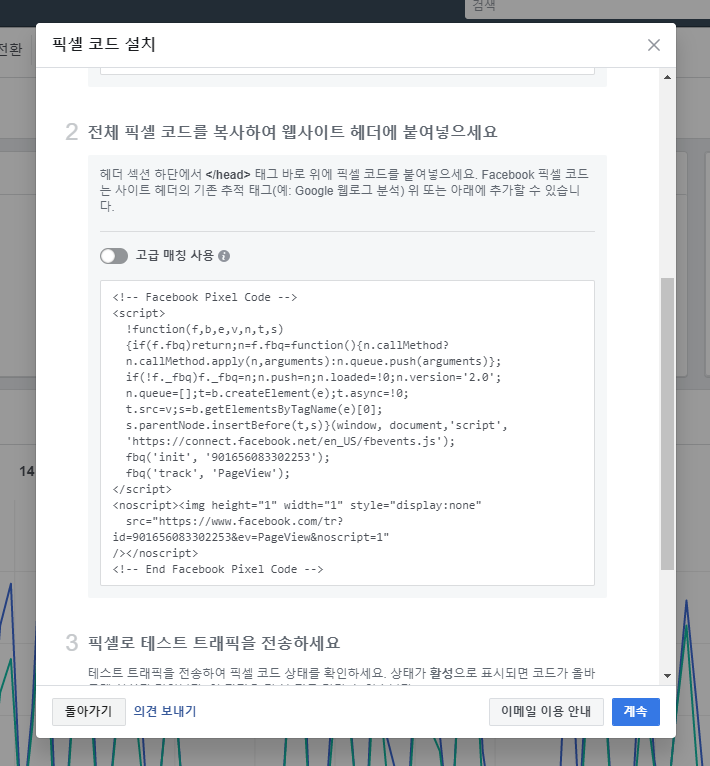Viewport: 710px width, 766px height.
Task: Click the 'End Facebook Pixel Code' comment line
Action: tap(218, 569)
